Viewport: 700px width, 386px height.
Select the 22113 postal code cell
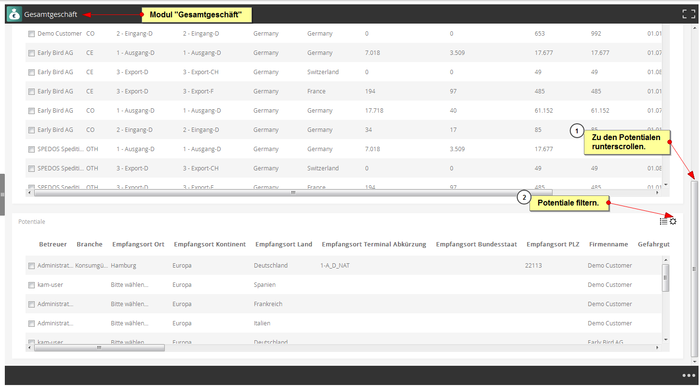533,265
